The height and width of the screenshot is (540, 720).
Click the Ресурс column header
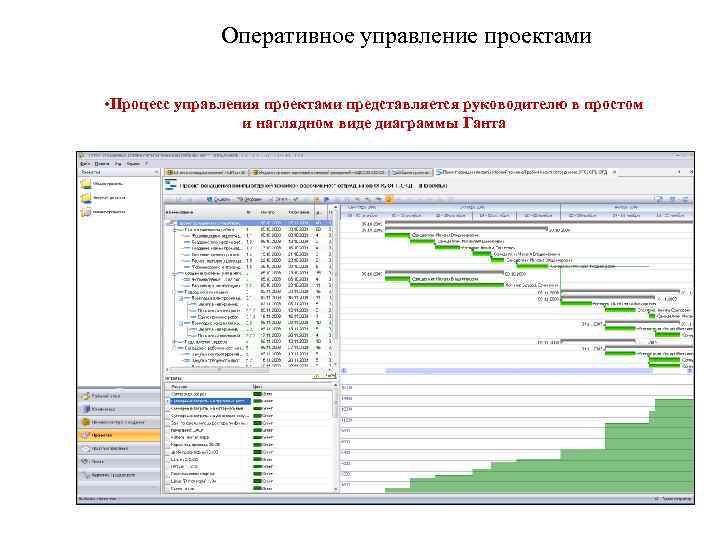point(208,387)
